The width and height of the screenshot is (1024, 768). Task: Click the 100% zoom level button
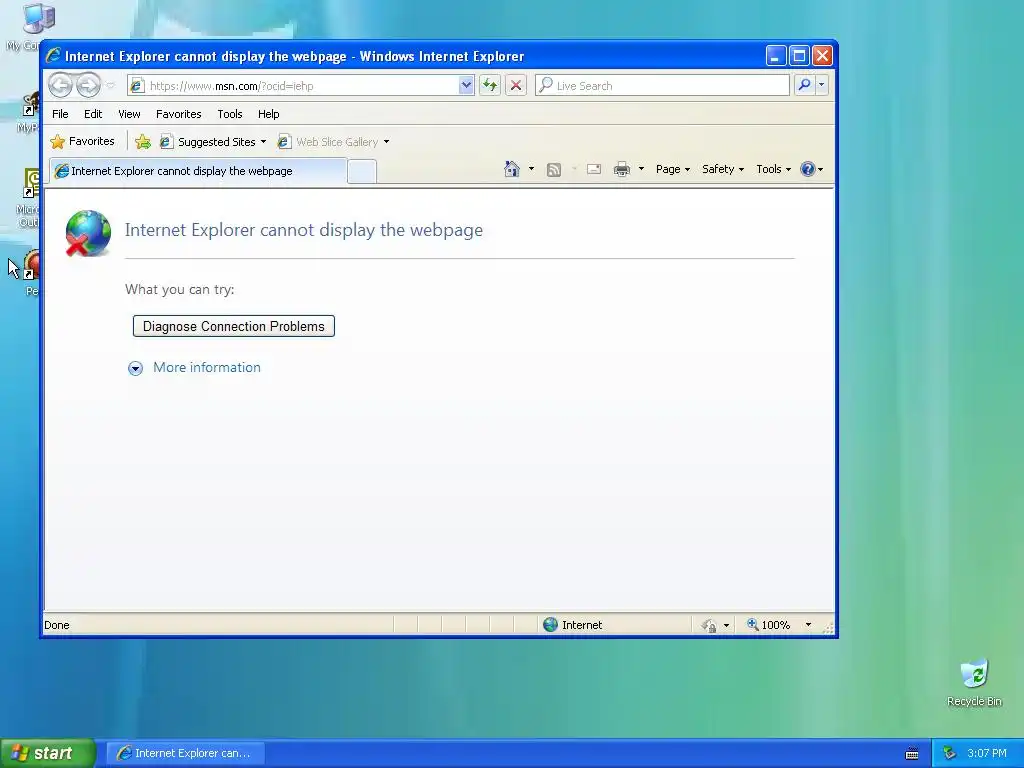[769, 625]
